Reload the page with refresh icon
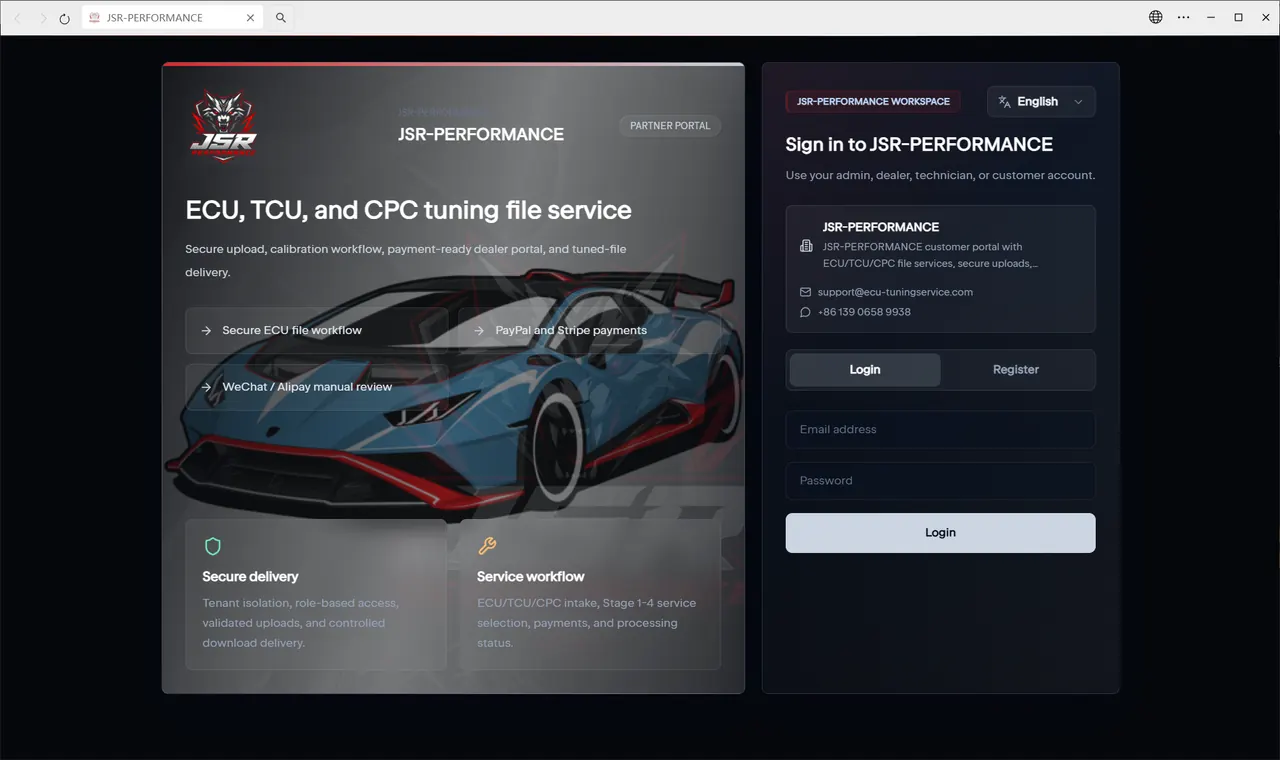This screenshot has height=760, width=1280. coord(65,18)
